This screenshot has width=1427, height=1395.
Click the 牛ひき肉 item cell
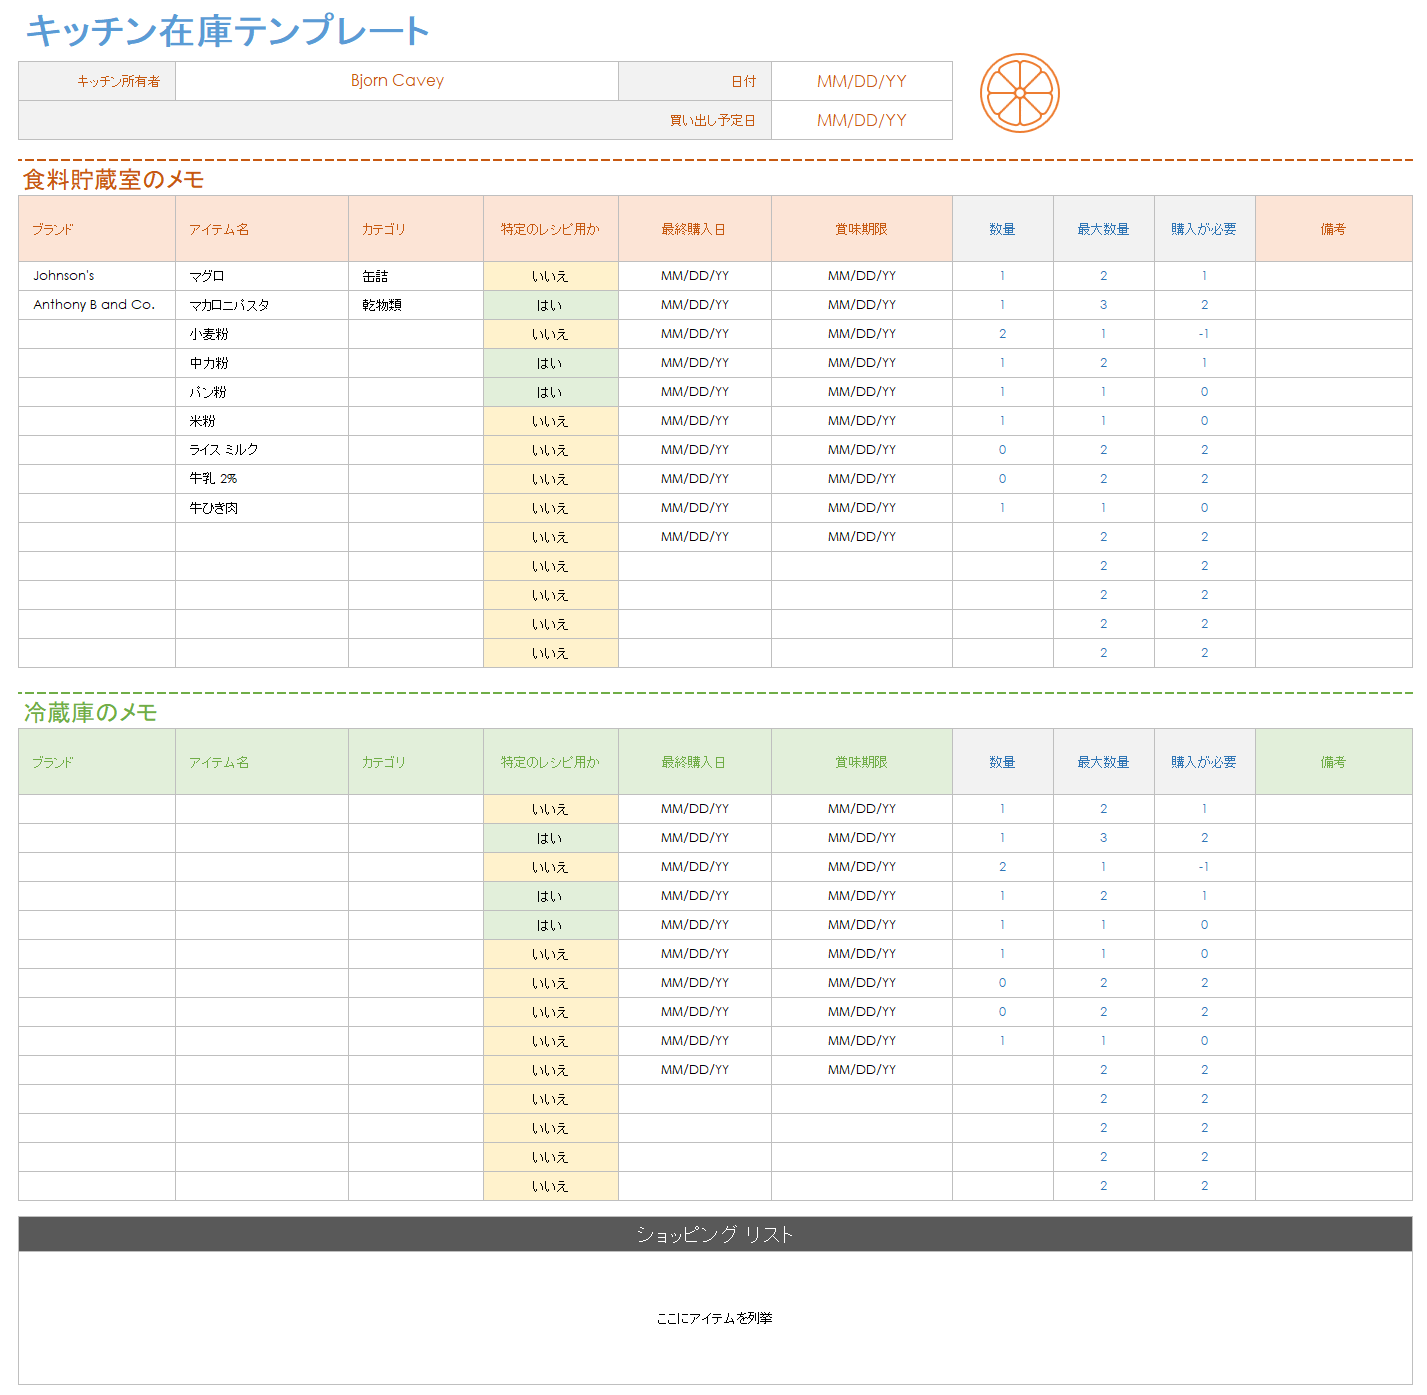pos(262,508)
